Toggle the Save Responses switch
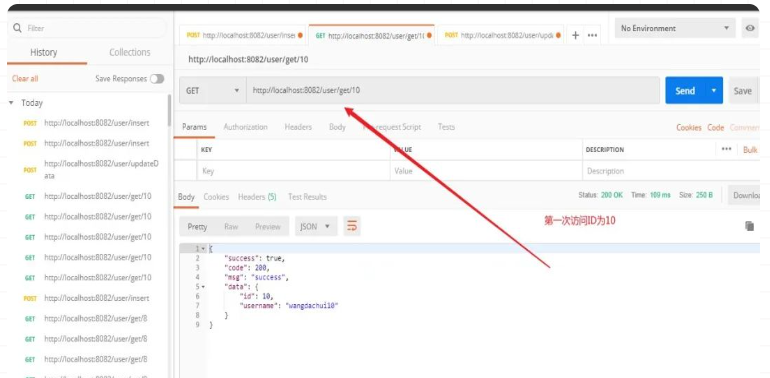 [x=157, y=79]
